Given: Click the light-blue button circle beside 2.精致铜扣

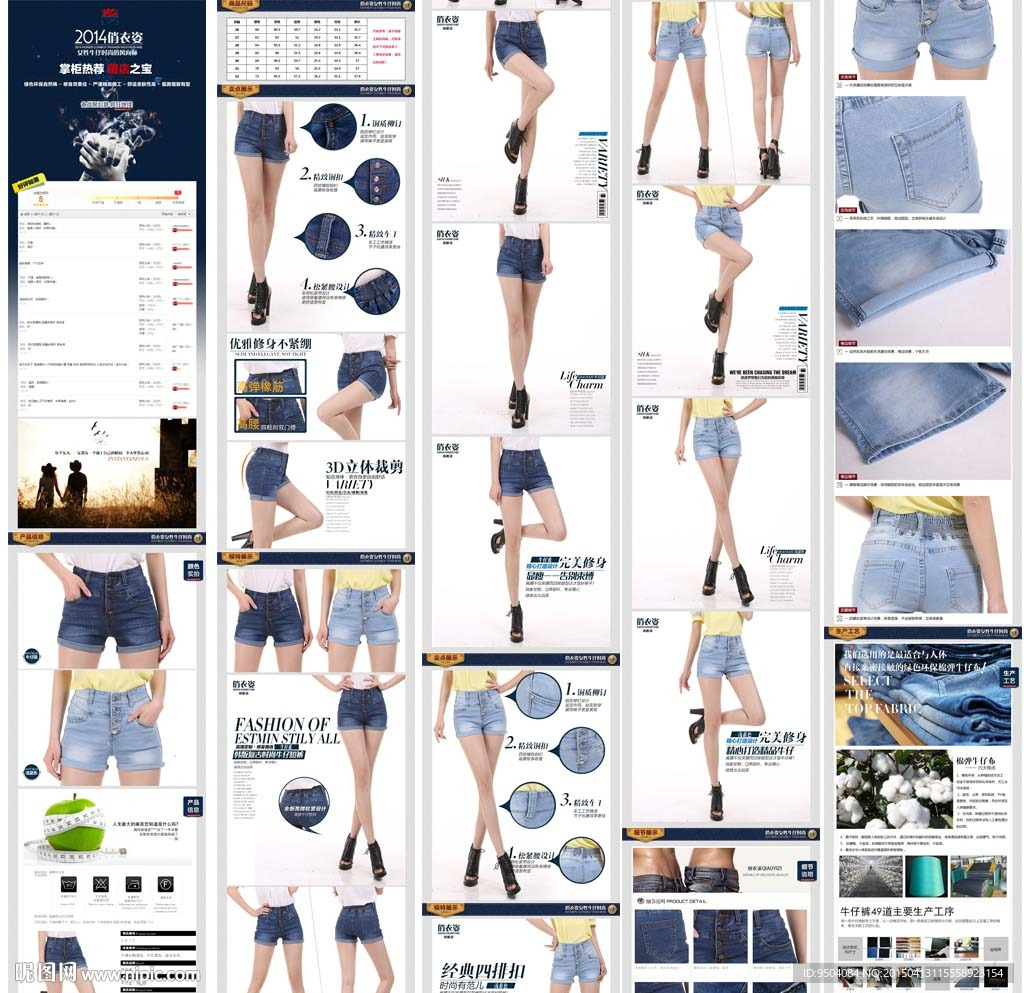Looking at the screenshot, I should click(580, 751).
